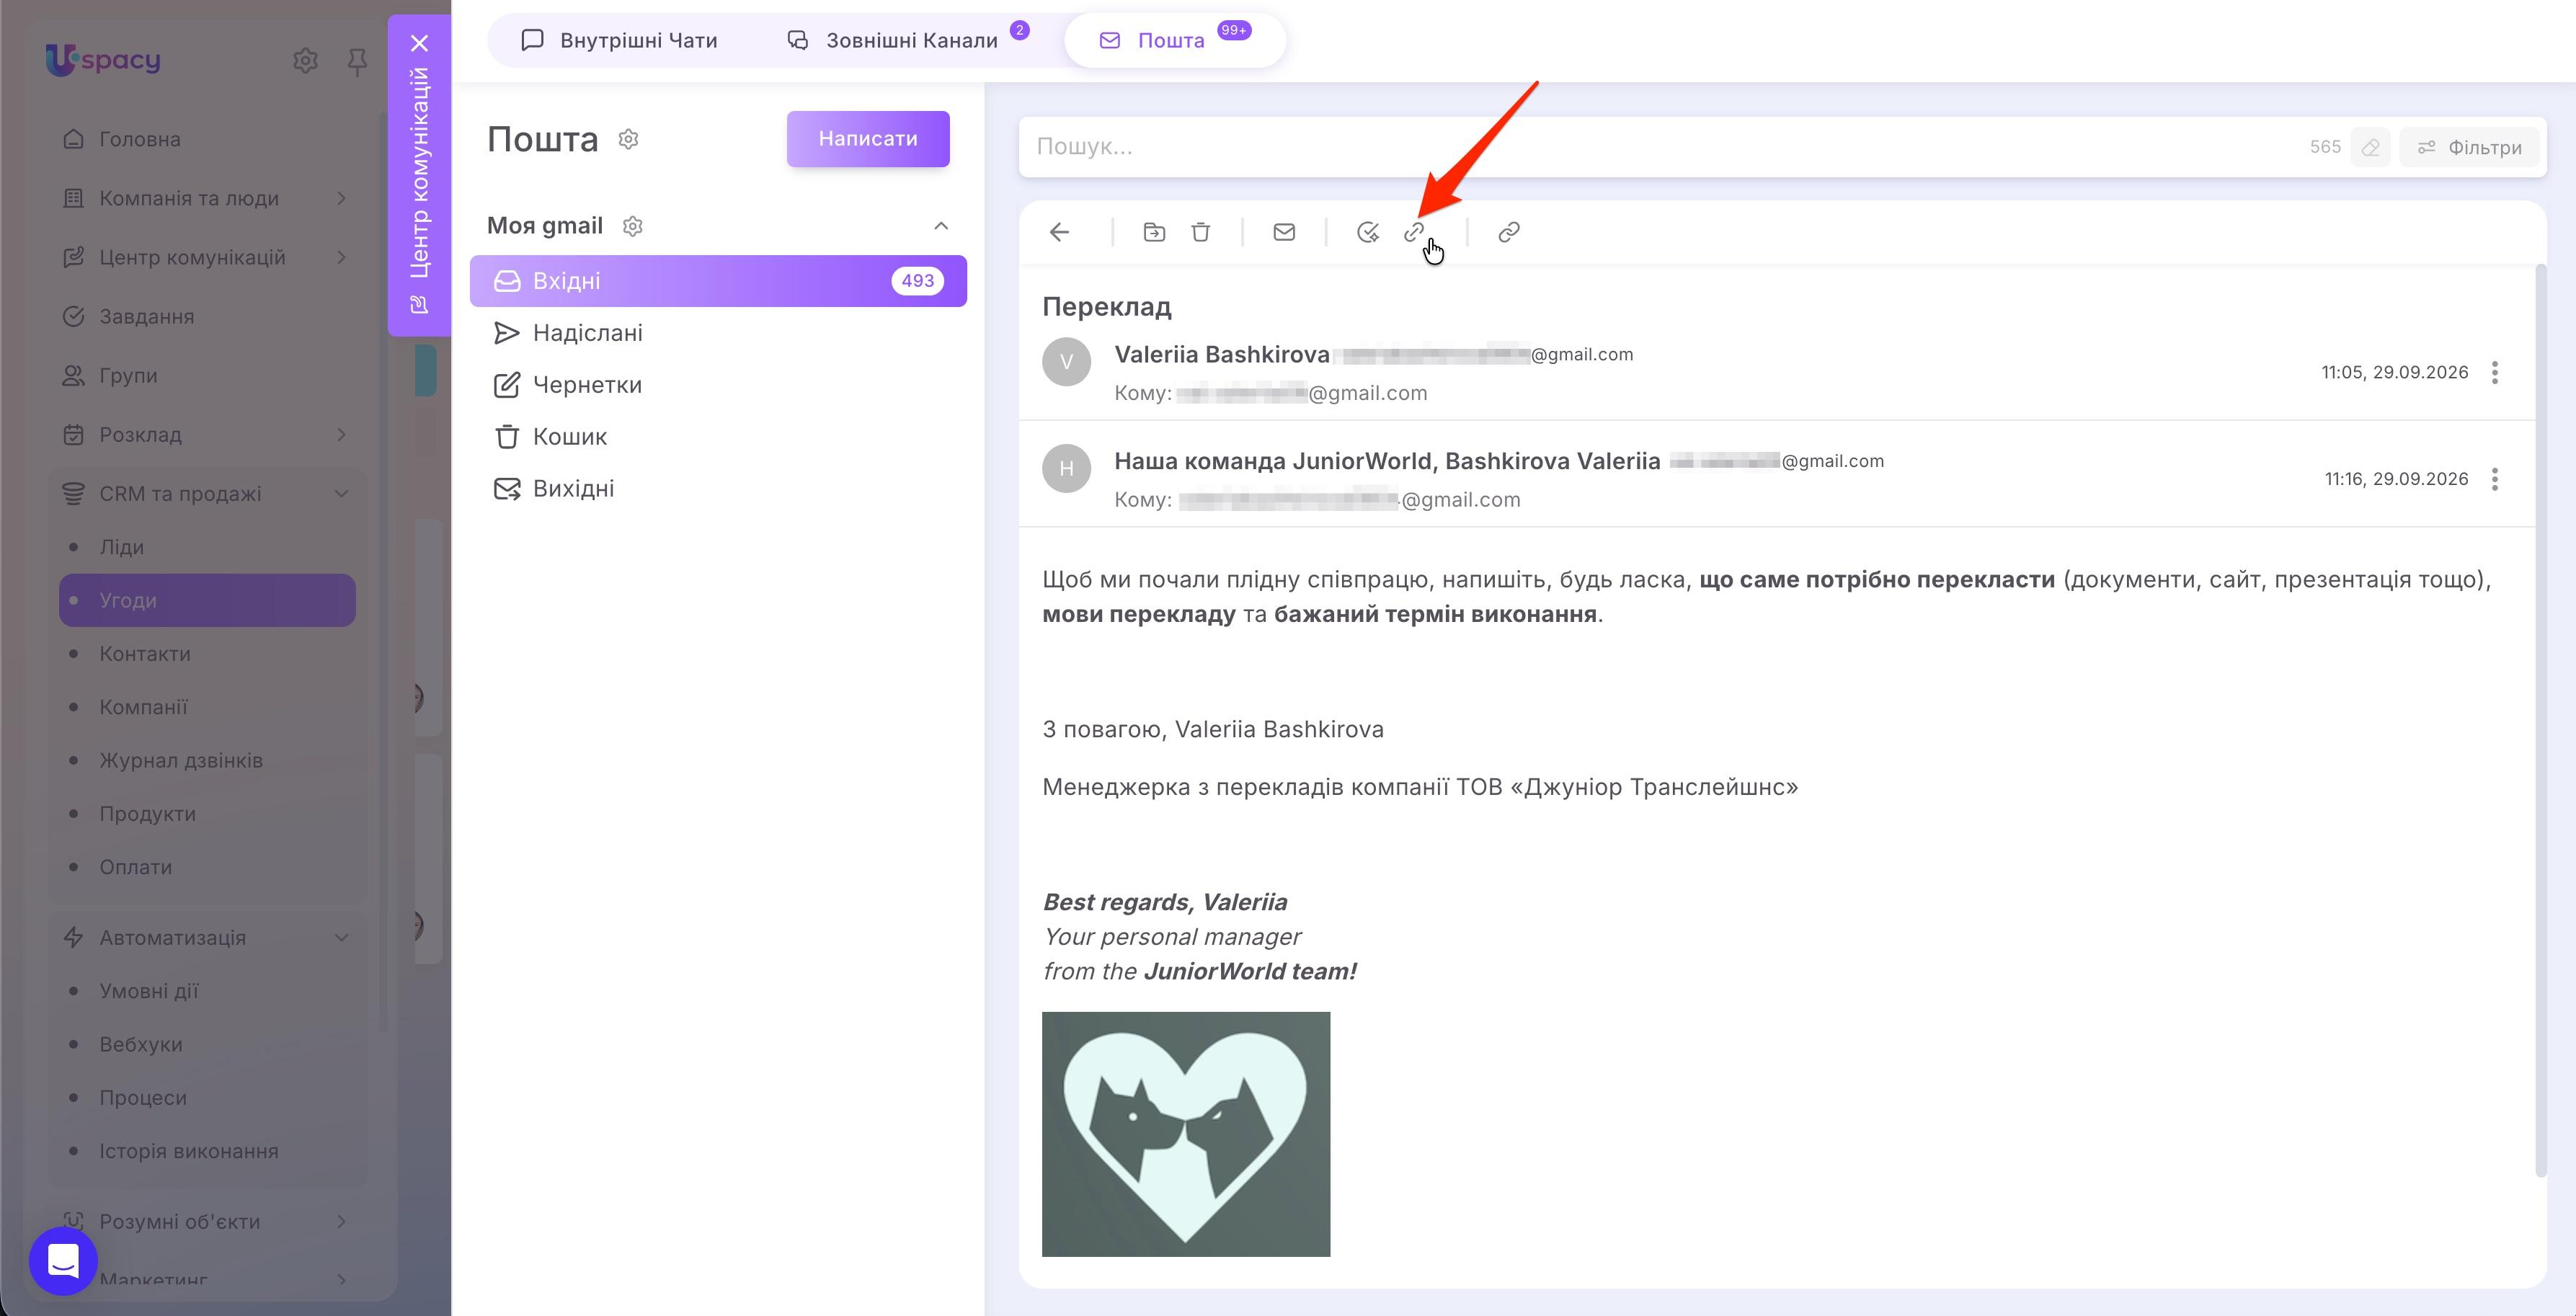The height and width of the screenshot is (1316, 2576).
Task: Open three-dot menu for Valeriia Bashkirova message
Action: [x=2495, y=372]
